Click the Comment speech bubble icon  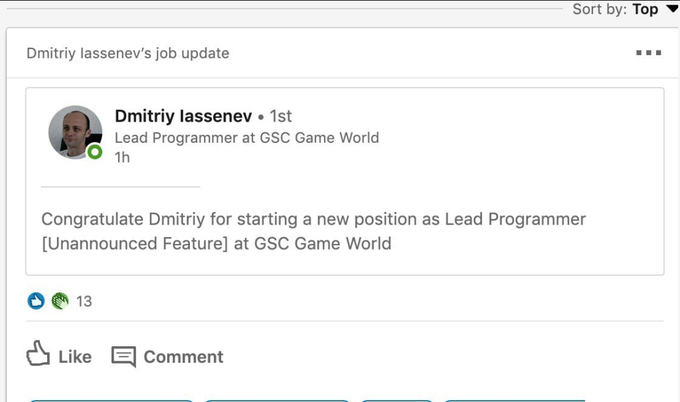point(124,356)
